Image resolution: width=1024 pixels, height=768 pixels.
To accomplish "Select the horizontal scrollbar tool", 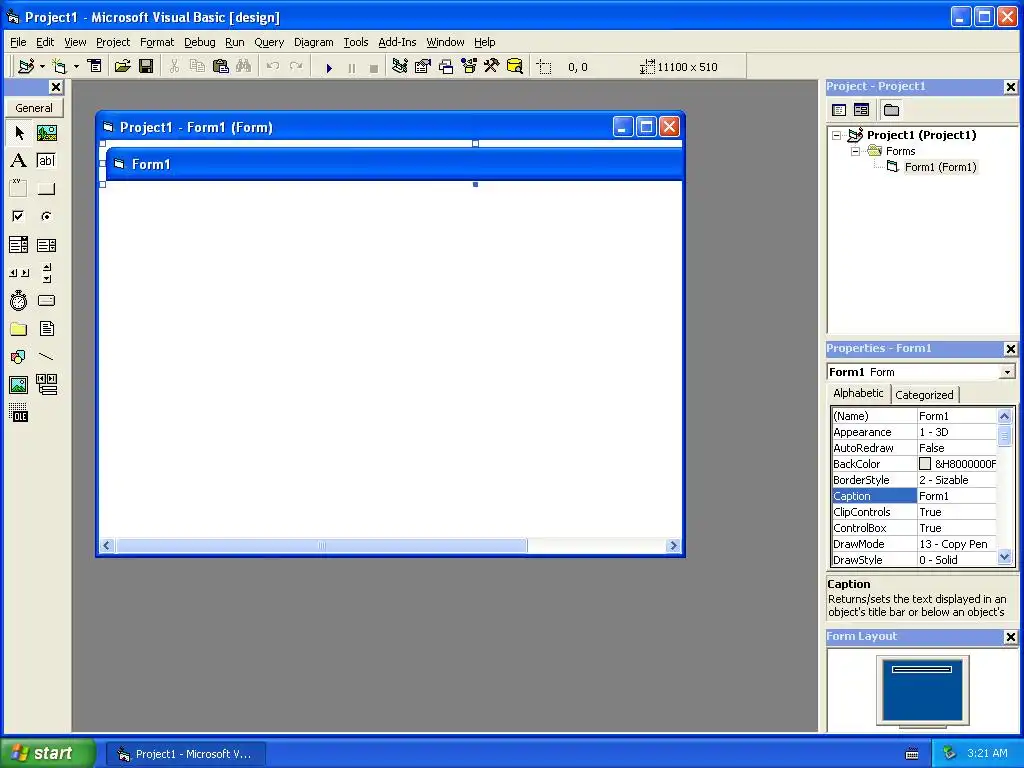I will pyautogui.click(x=19, y=273).
